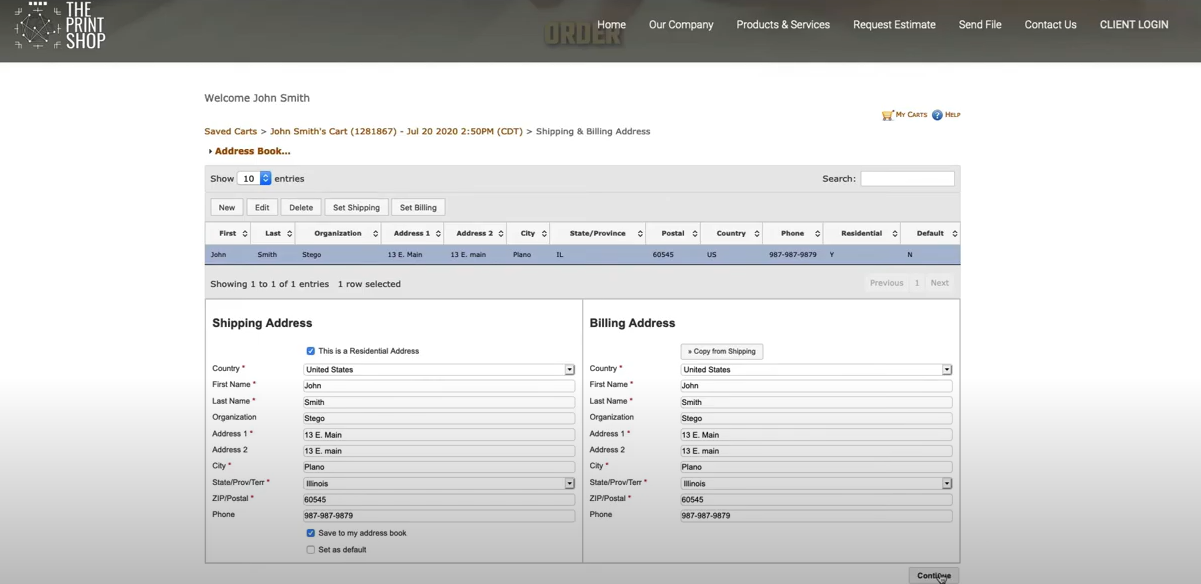This screenshot has width=1201, height=584.
Task: Uncheck This is a Residential Address
Action: pos(310,350)
